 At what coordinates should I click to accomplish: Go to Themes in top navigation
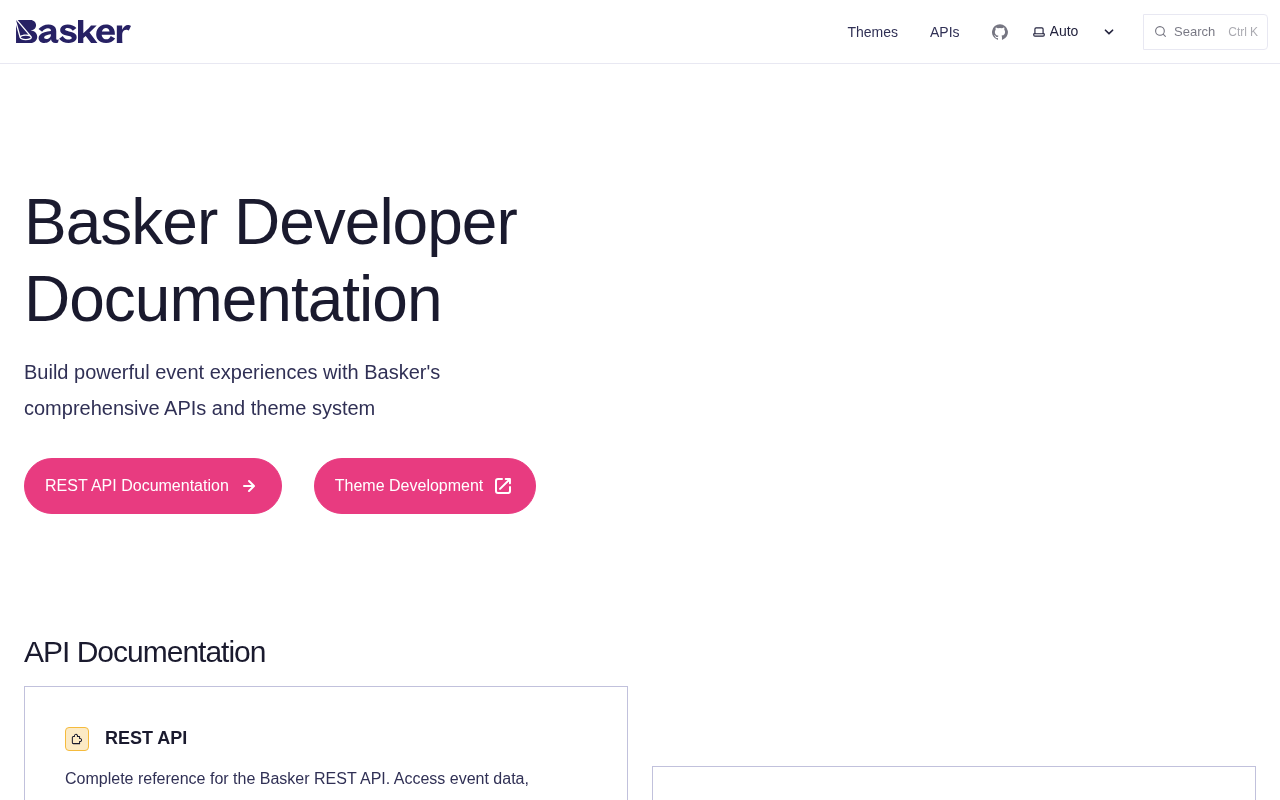point(872,32)
